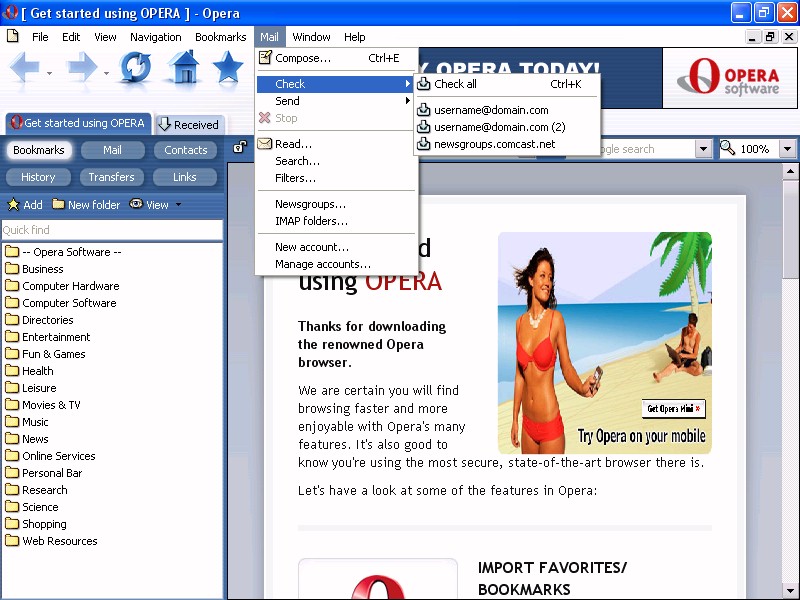This screenshot has width=800, height=600.
Task: Click the Forward arrow navigation icon
Action: point(82,67)
